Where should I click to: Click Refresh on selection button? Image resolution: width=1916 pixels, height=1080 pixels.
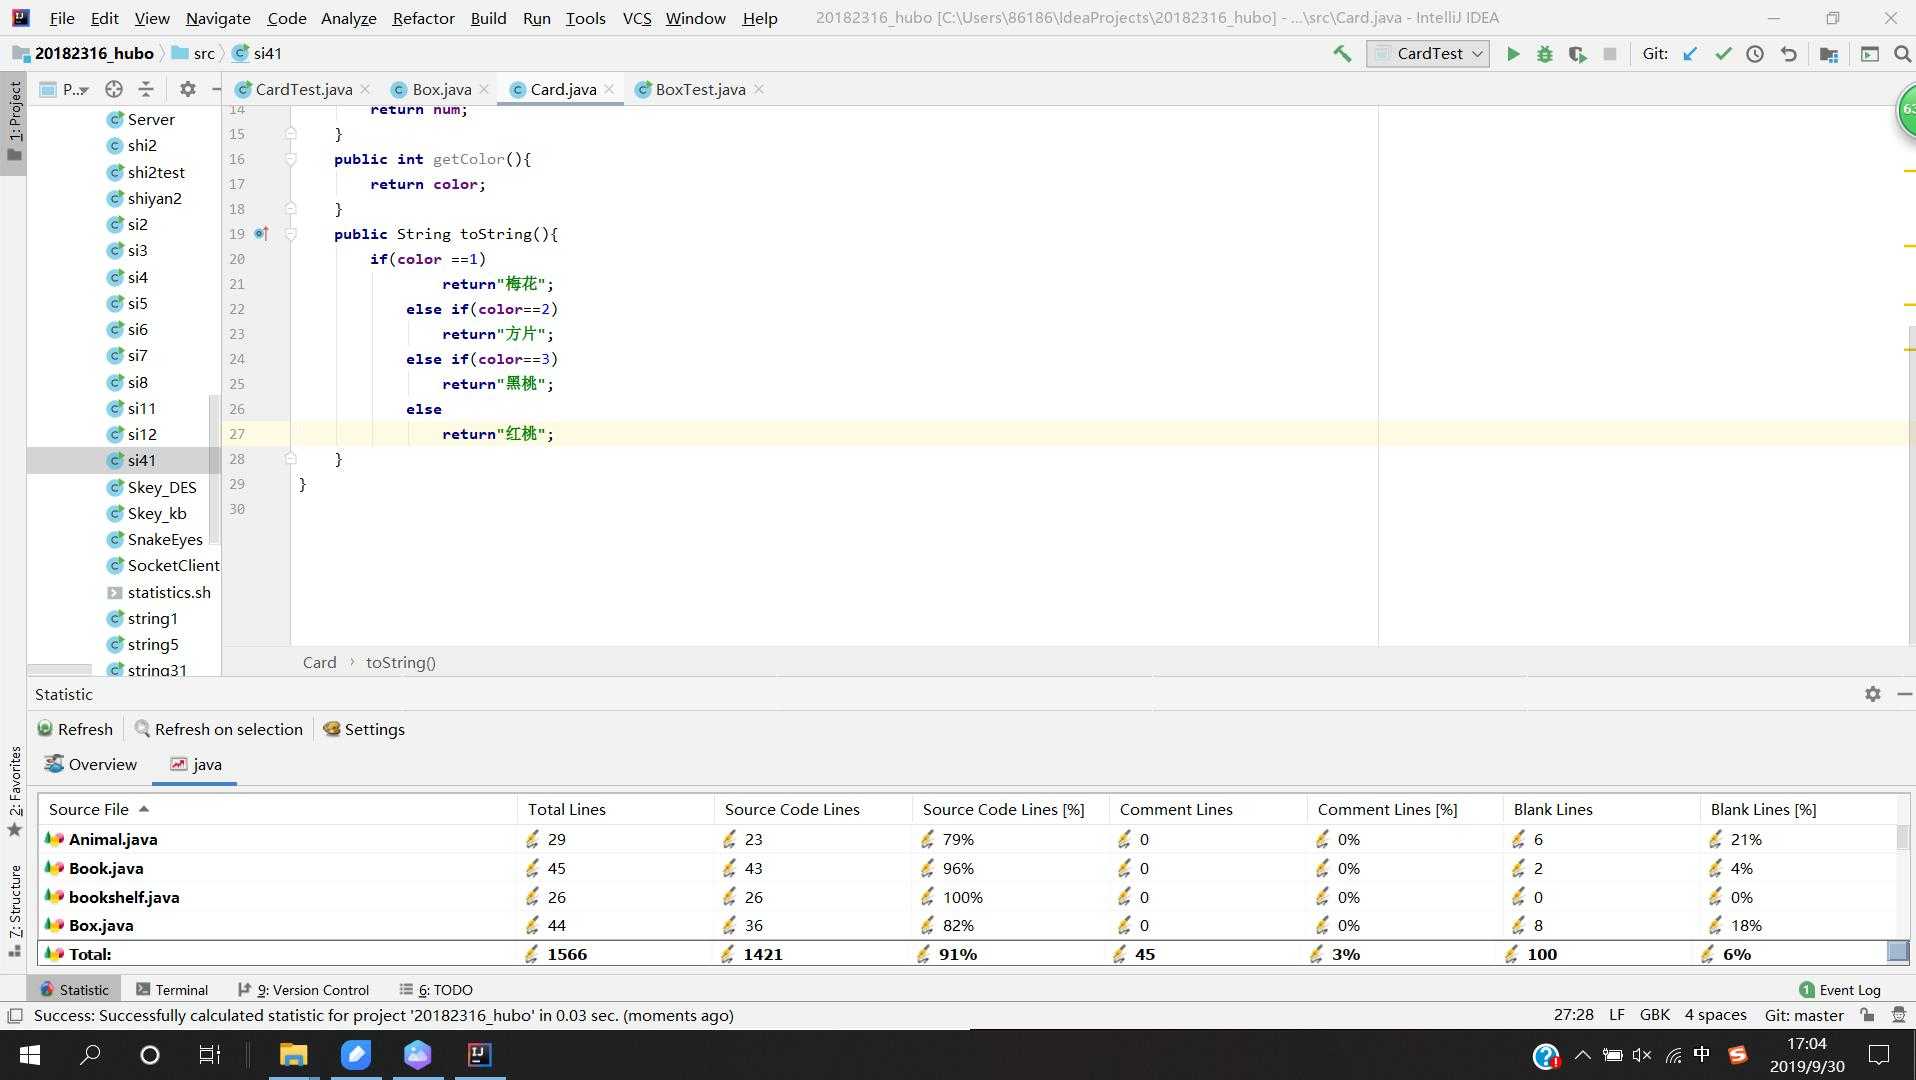[219, 729]
